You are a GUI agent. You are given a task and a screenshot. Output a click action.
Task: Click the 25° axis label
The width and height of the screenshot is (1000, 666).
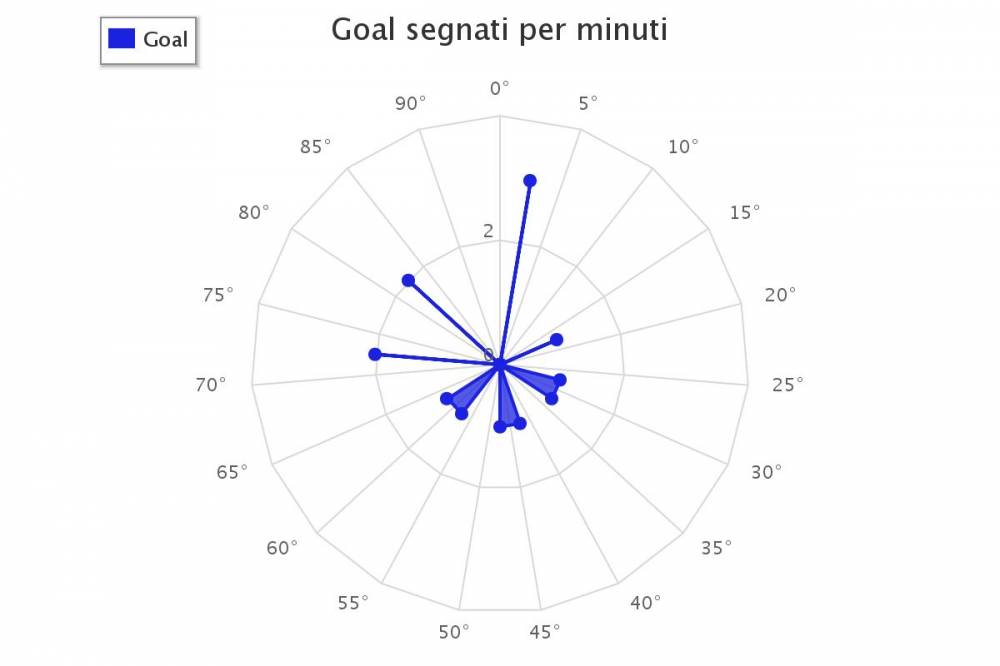[x=788, y=385]
